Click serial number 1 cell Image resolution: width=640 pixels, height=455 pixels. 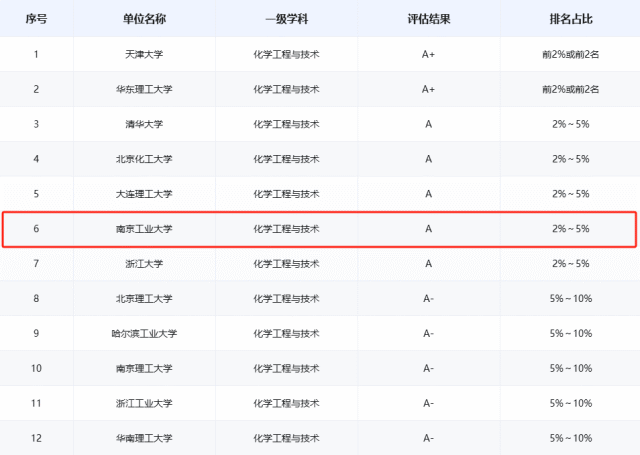pos(36,54)
